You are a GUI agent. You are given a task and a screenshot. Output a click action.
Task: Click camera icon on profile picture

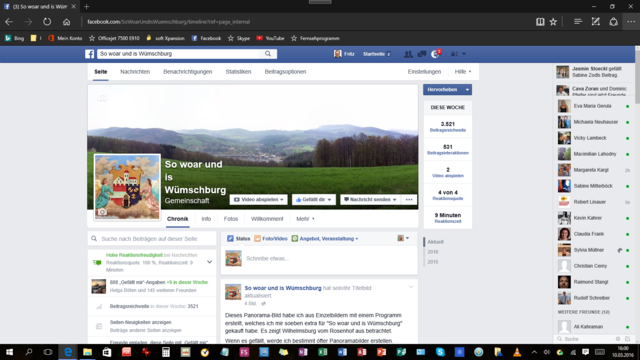click(102, 212)
